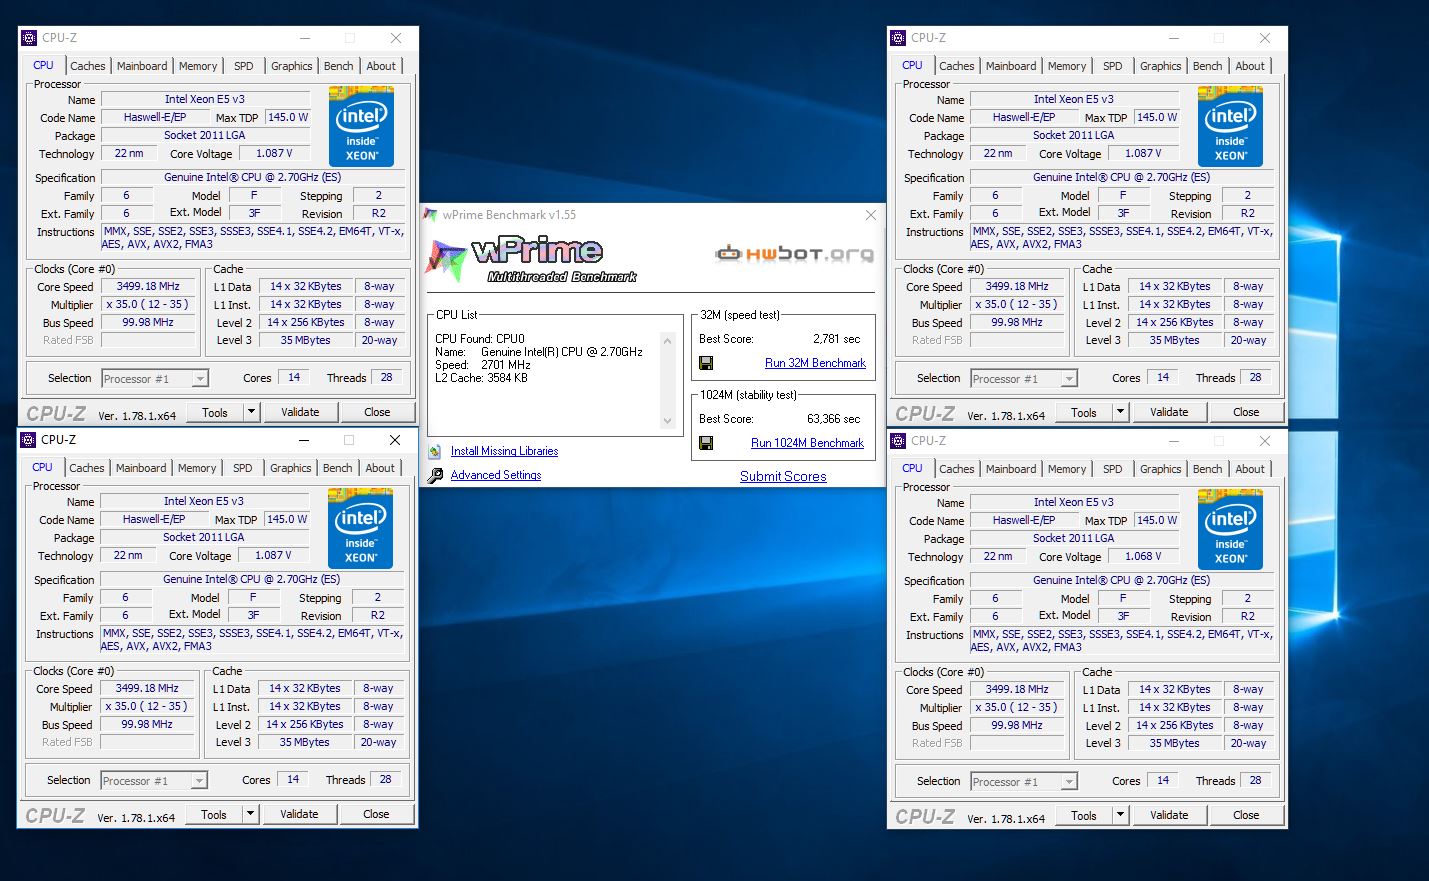This screenshot has height=881, width=1429.
Task: Click the 'CPU Found: CPU0' line in wPrime
Action: [x=479, y=339]
